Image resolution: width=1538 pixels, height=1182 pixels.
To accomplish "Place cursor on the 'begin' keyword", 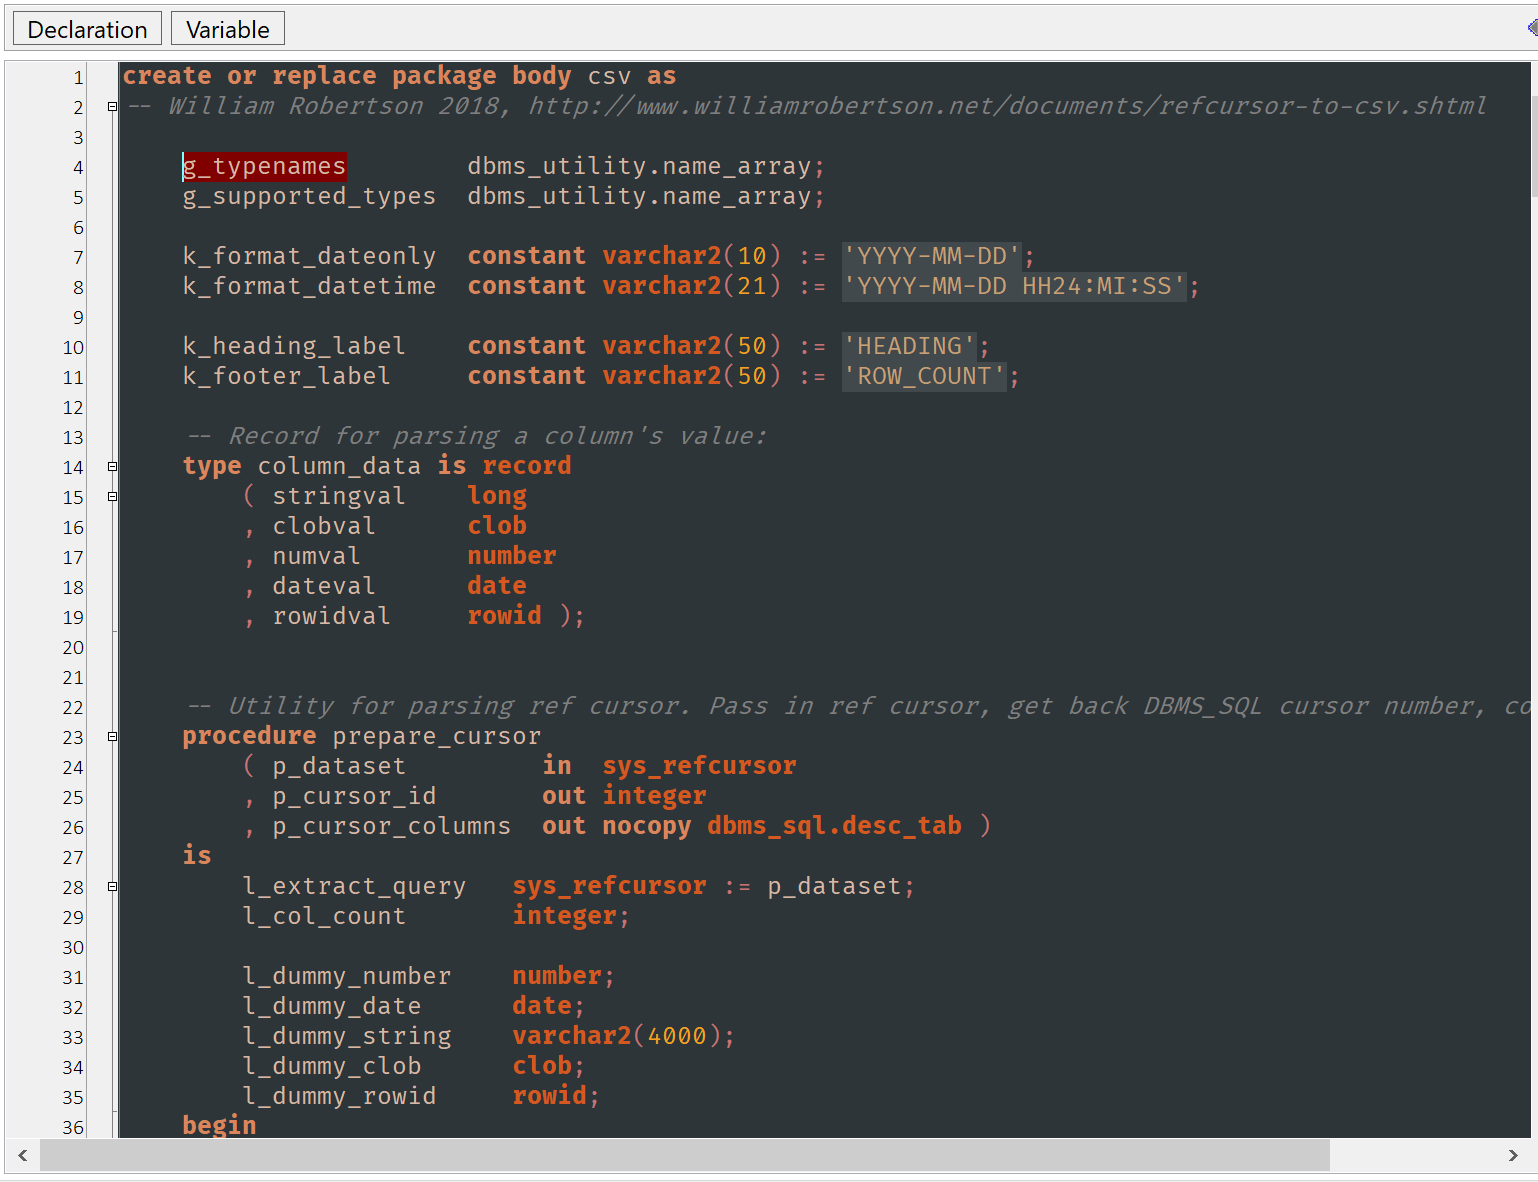I will tap(219, 1125).
